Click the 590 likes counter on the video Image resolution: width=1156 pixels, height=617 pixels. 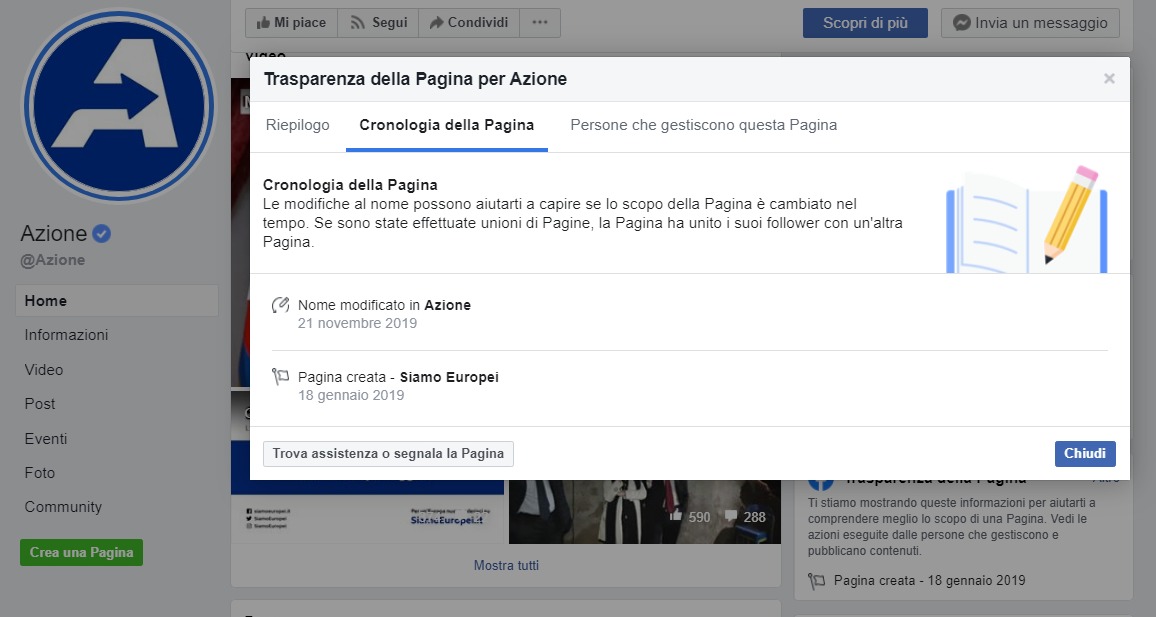(690, 517)
